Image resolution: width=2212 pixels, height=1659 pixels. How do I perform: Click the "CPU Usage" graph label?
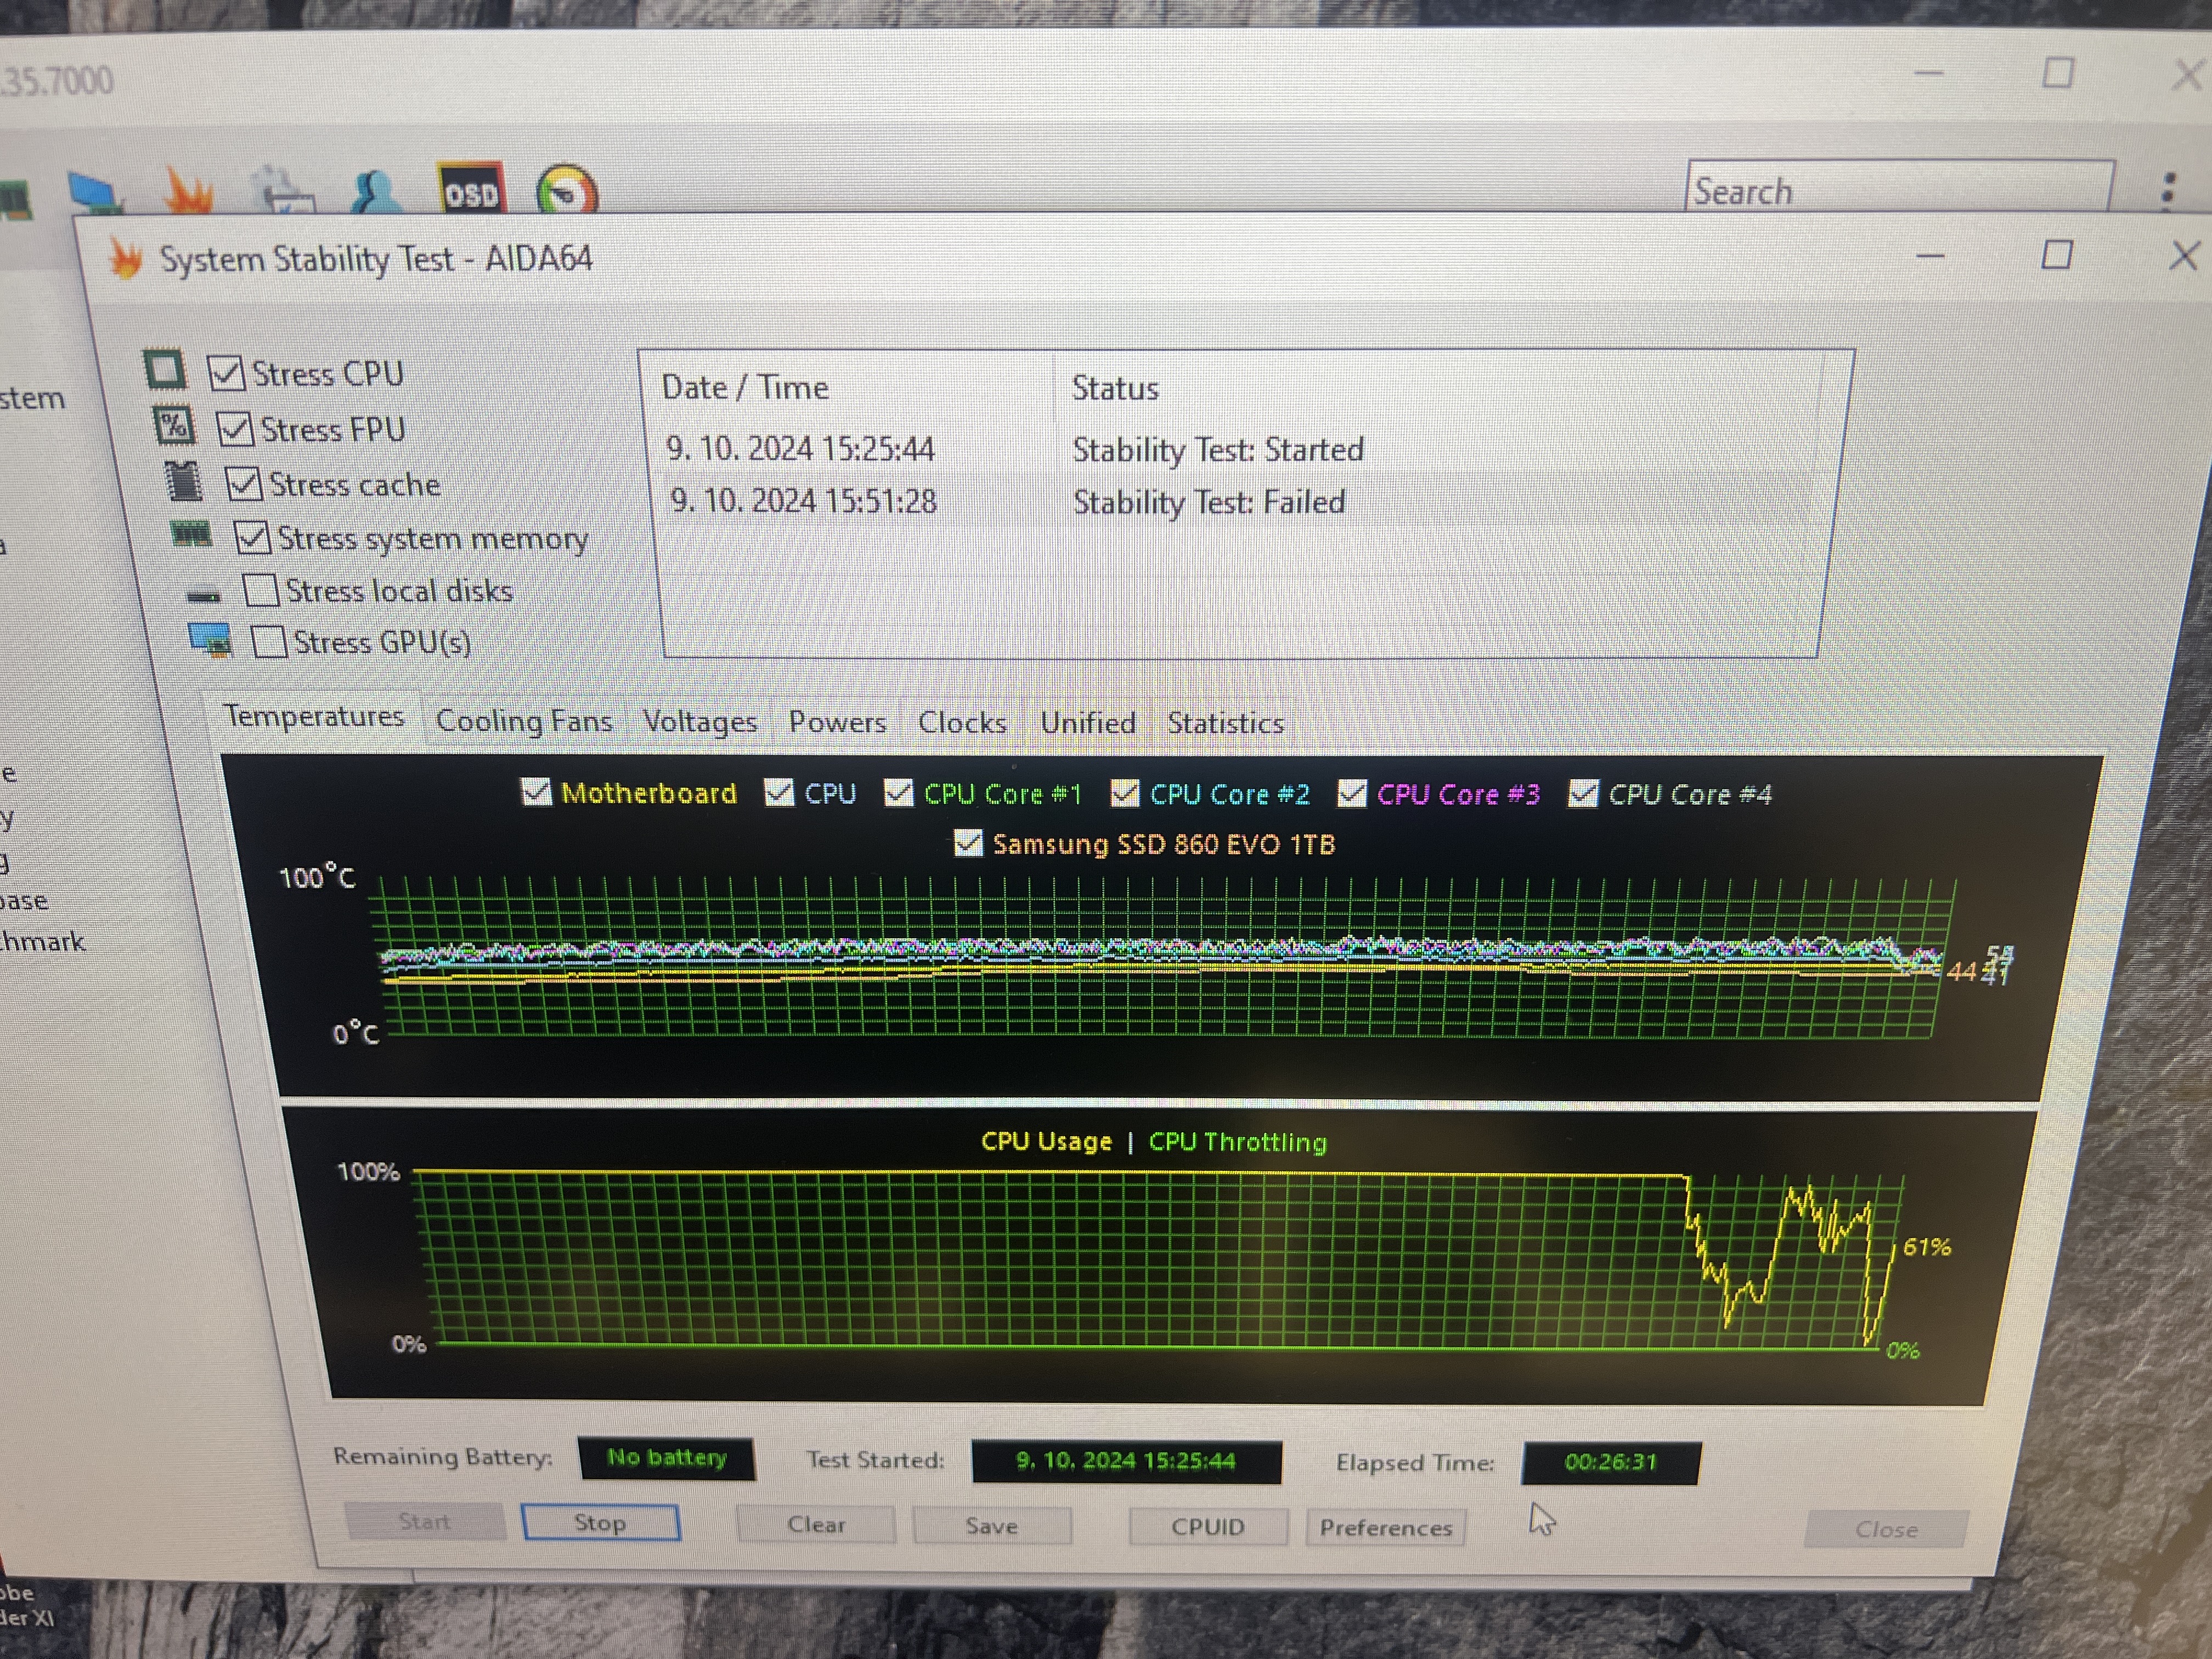[1046, 1141]
